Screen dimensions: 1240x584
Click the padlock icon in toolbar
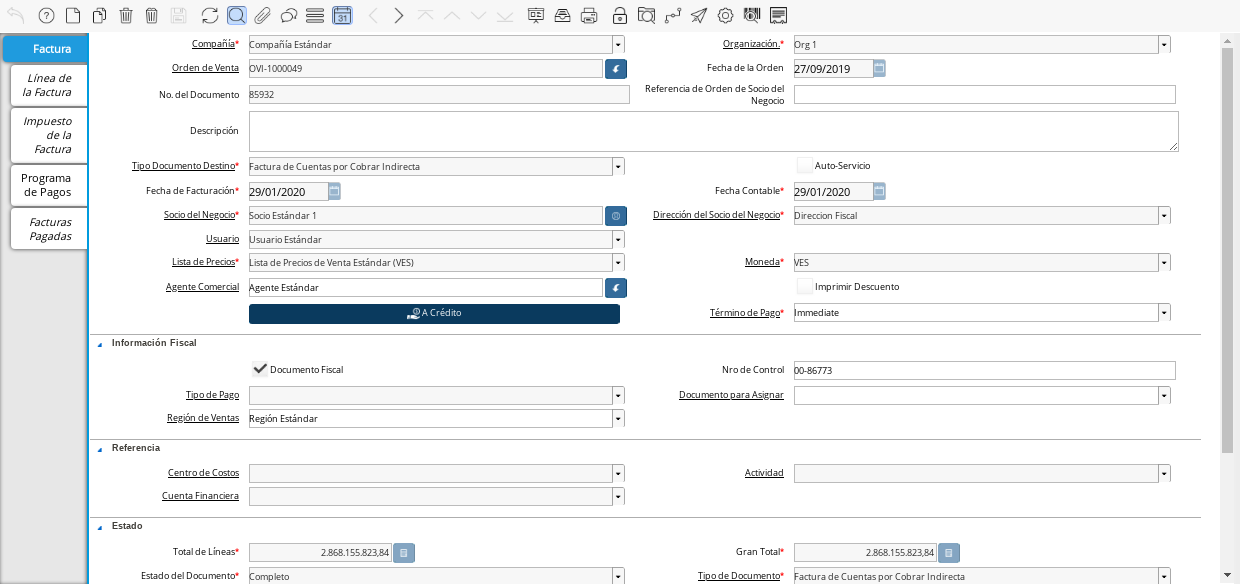tap(620, 15)
